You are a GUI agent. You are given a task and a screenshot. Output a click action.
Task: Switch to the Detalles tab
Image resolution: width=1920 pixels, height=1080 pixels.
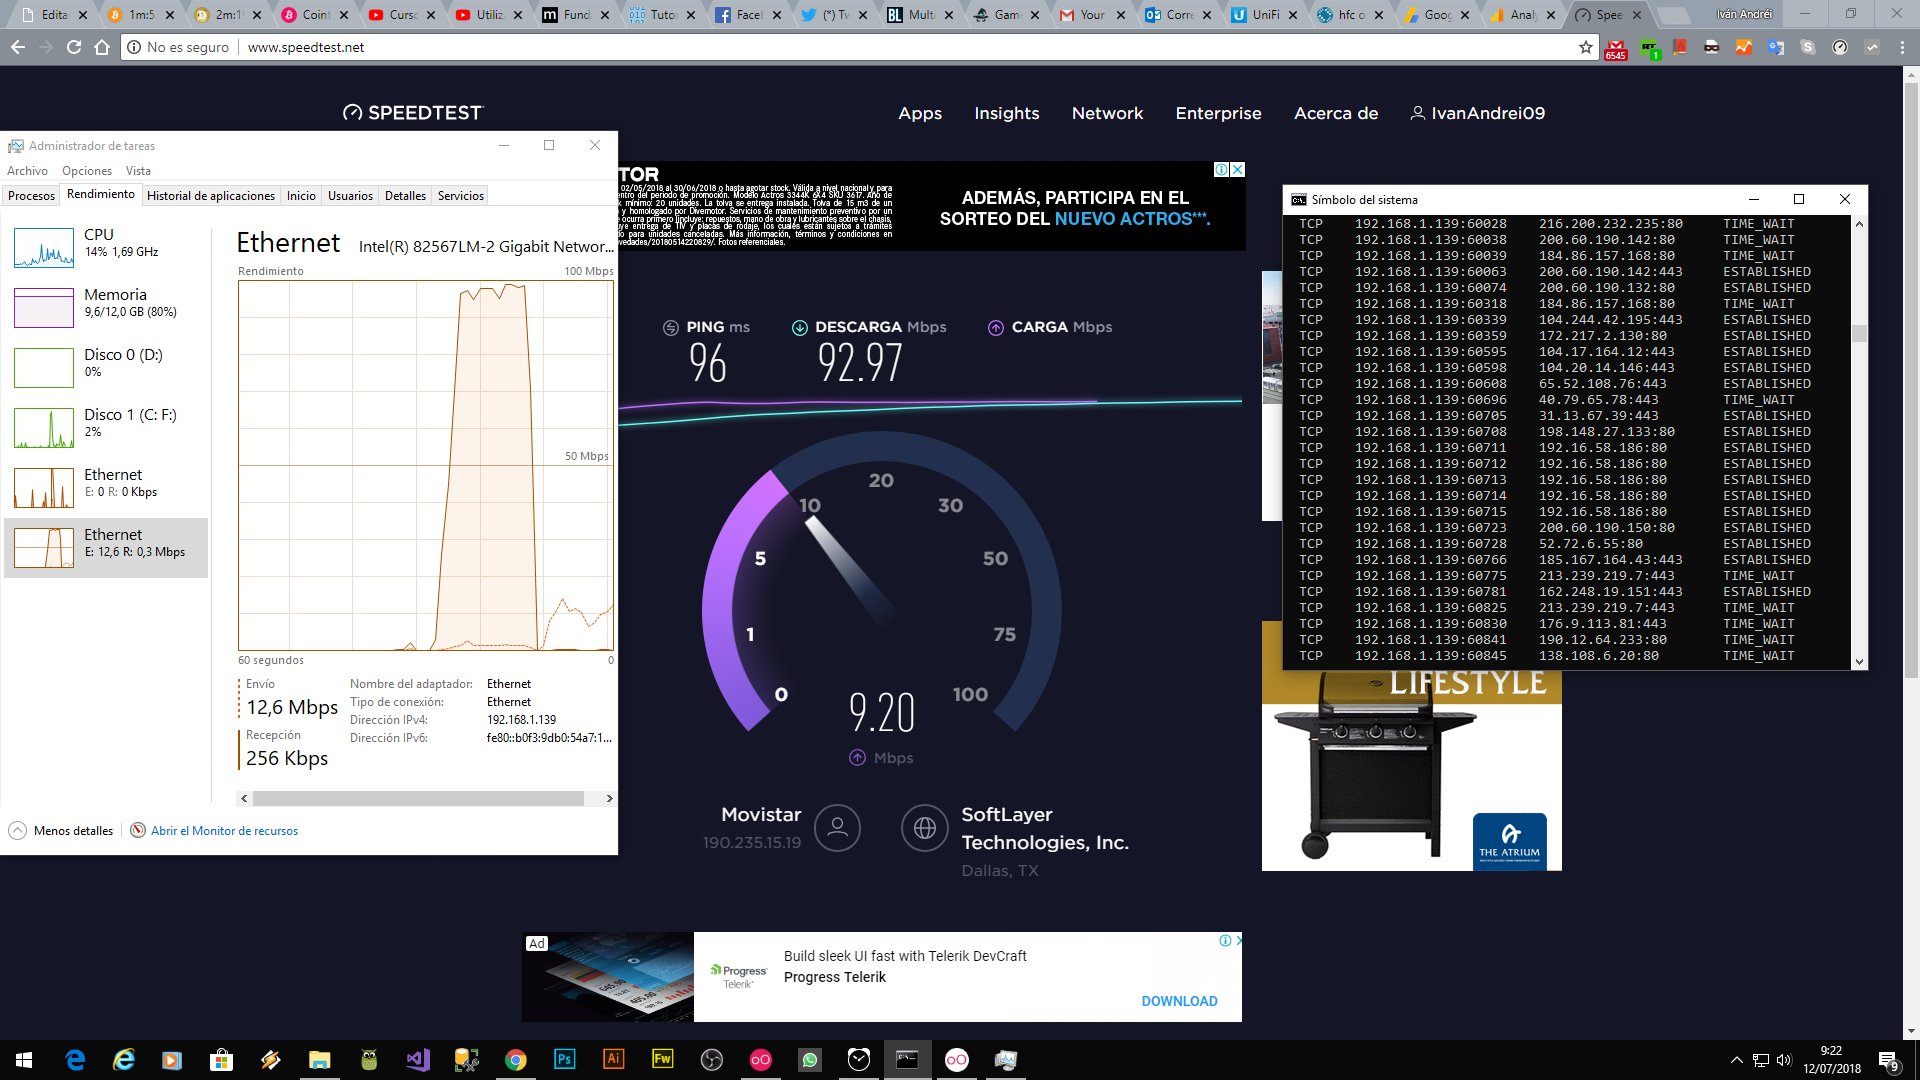click(x=405, y=196)
